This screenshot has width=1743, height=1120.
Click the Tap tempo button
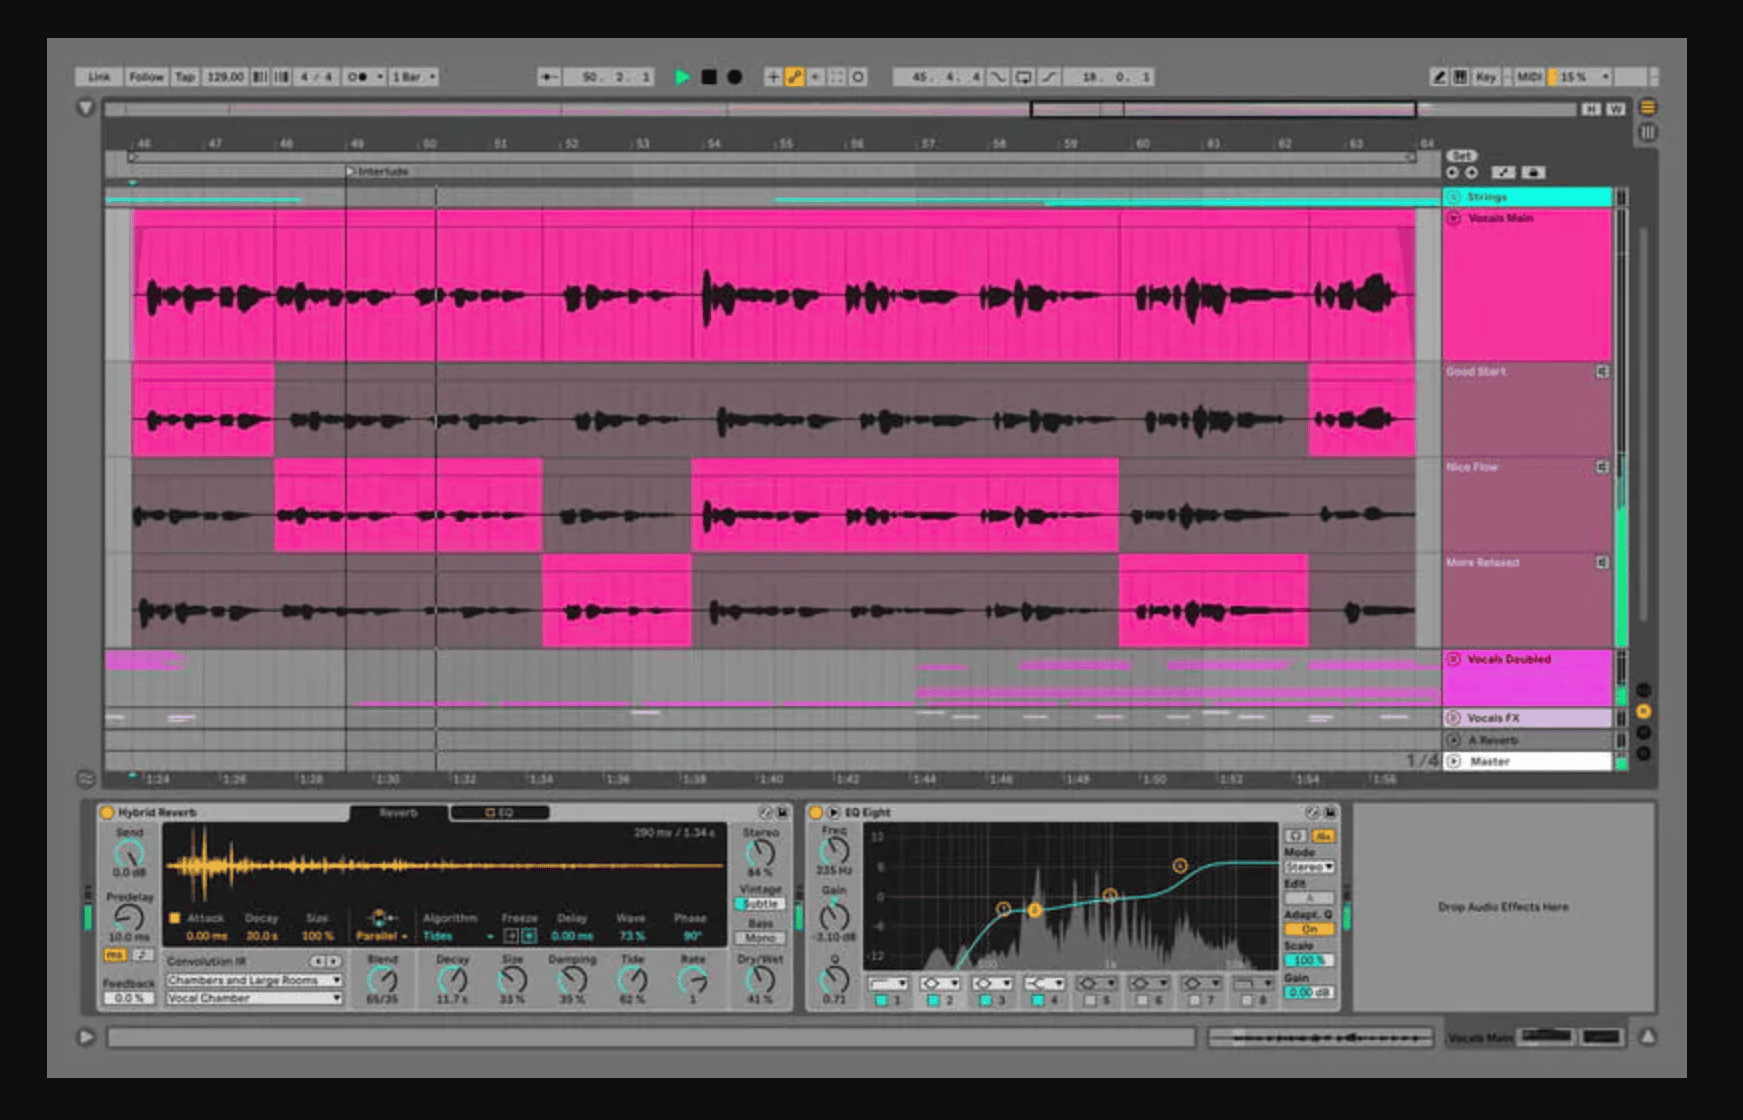click(185, 77)
